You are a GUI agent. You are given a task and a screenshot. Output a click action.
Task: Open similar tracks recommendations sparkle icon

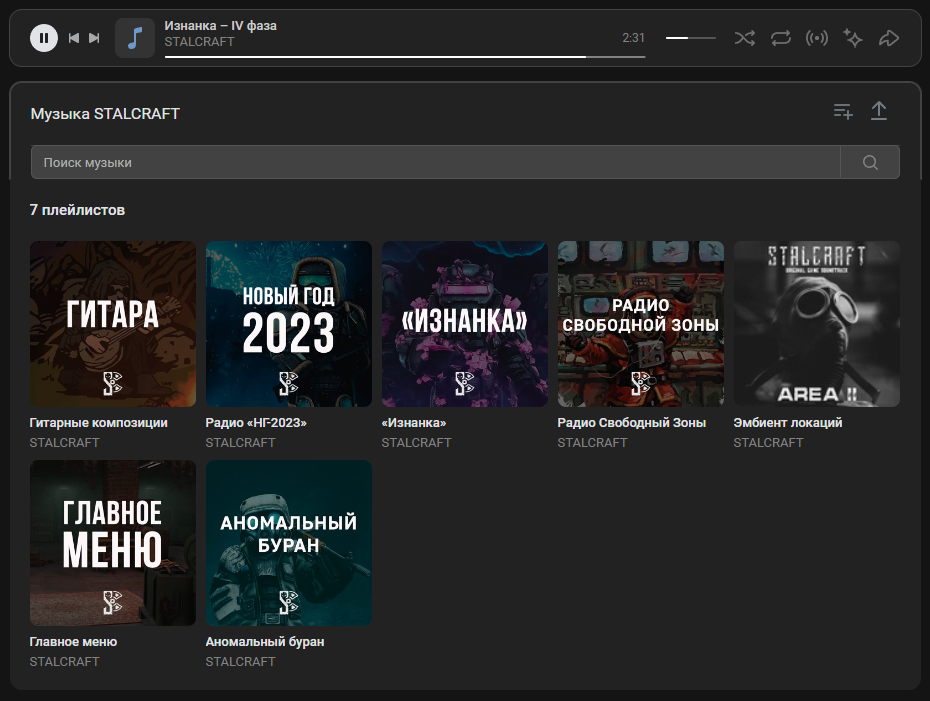tap(853, 38)
